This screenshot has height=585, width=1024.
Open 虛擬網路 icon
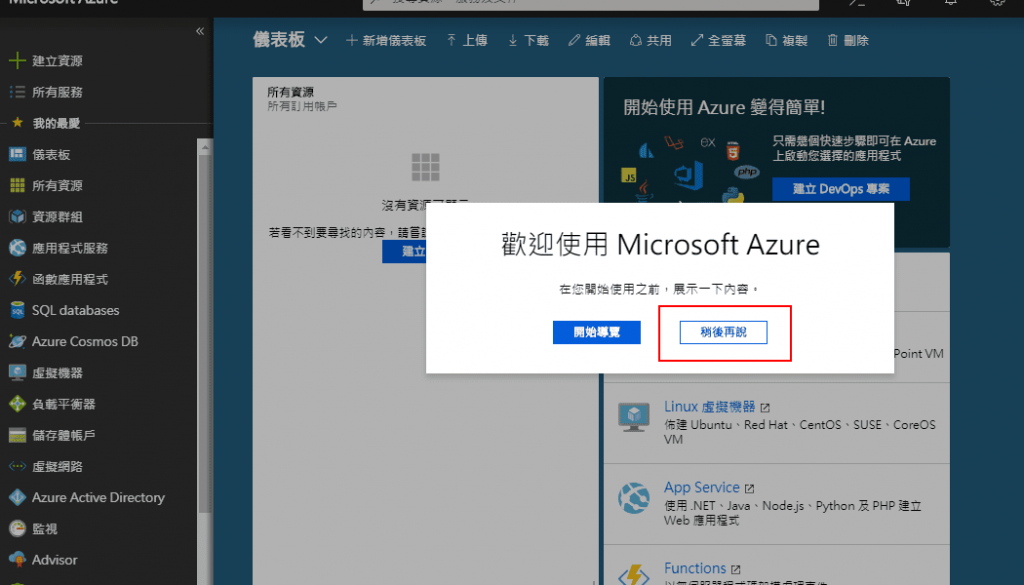point(17,466)
